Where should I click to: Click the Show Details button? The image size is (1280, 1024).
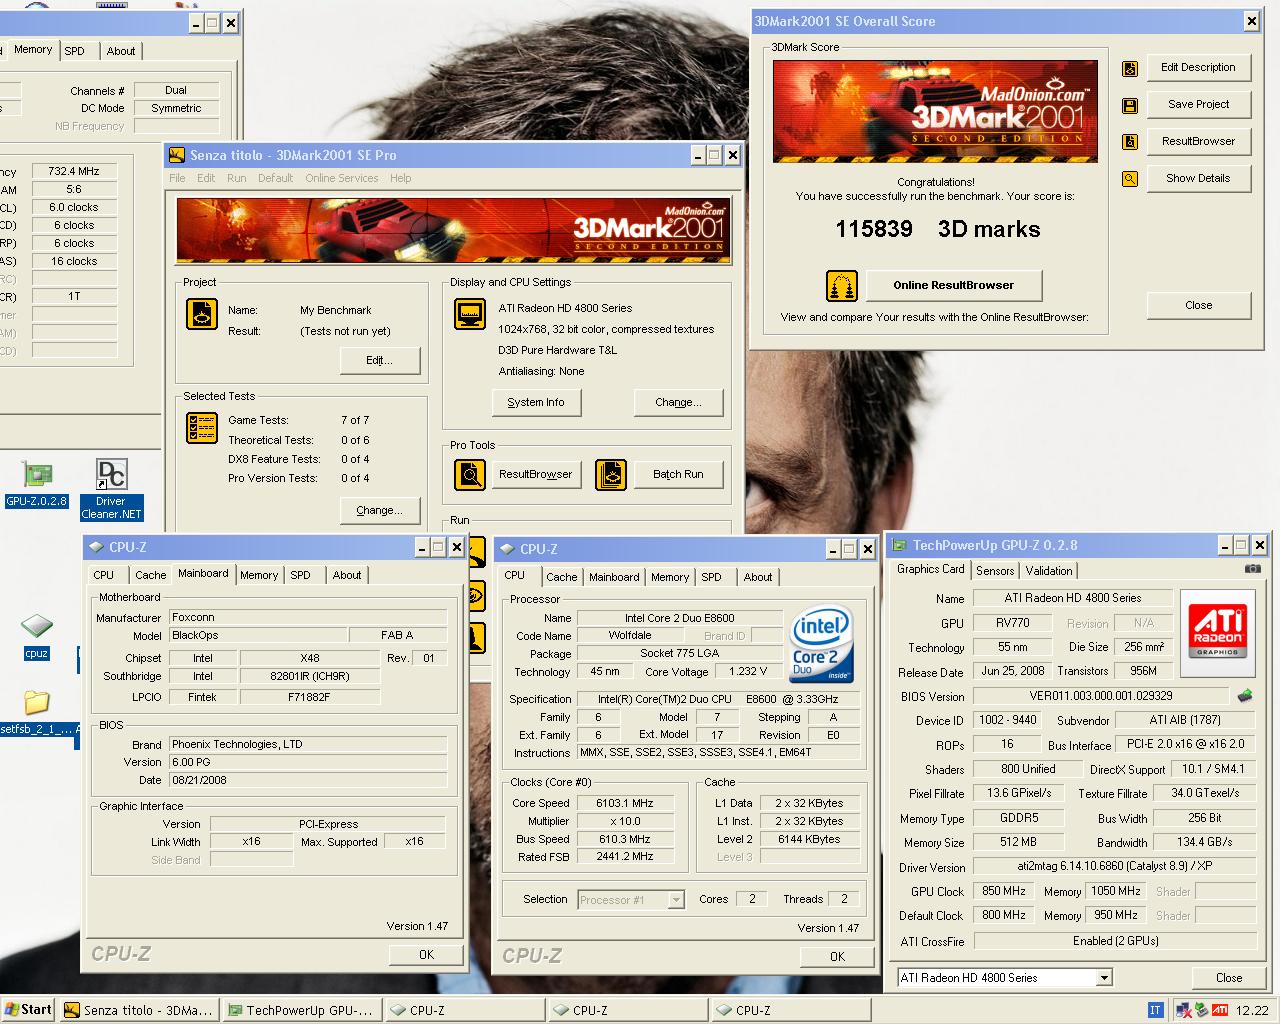point(1198,178)
